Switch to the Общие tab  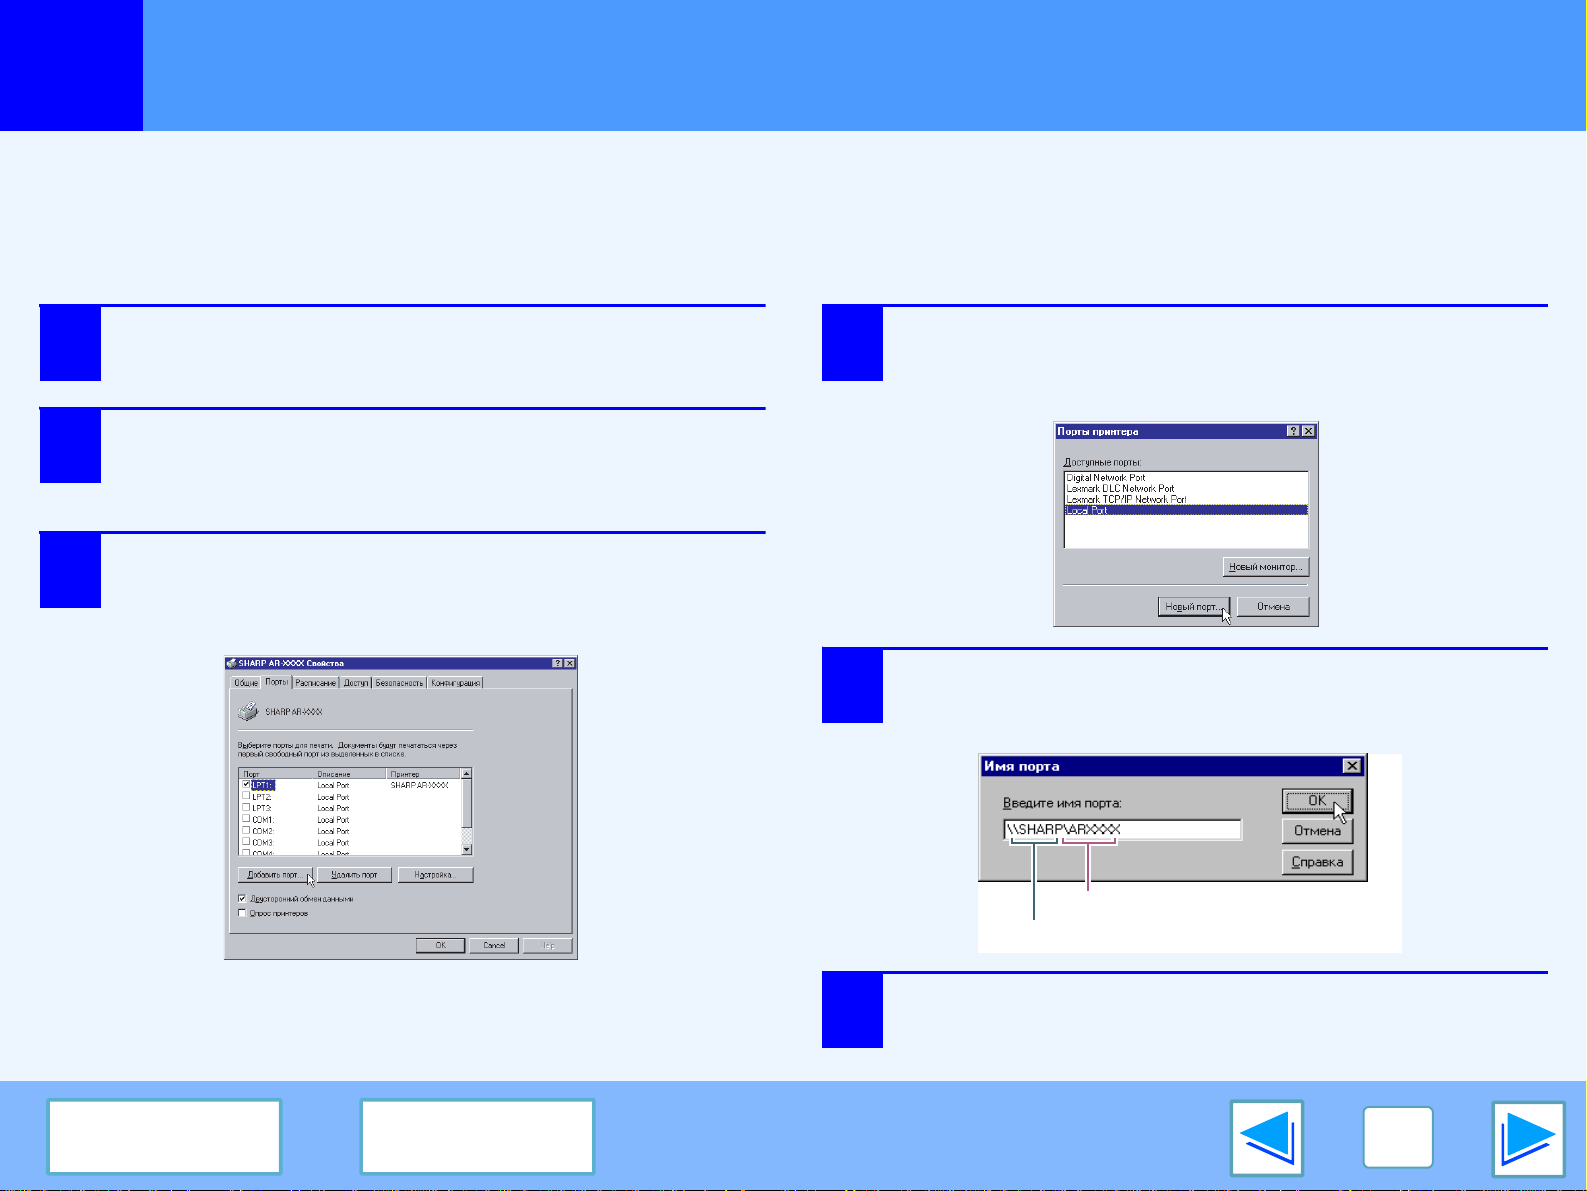click(x=245, y=683)
